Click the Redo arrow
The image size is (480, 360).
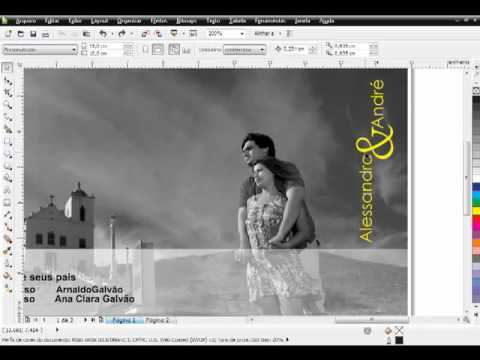click(122, 34)
